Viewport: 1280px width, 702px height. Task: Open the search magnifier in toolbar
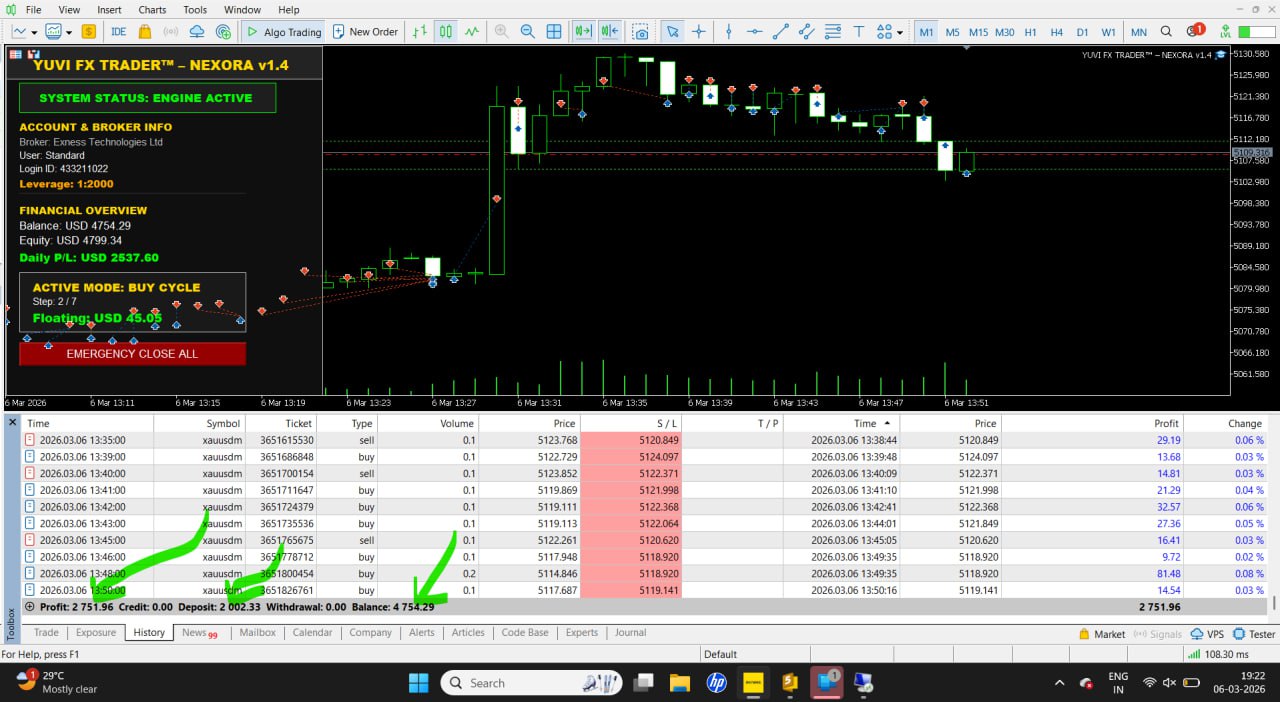1166,32
